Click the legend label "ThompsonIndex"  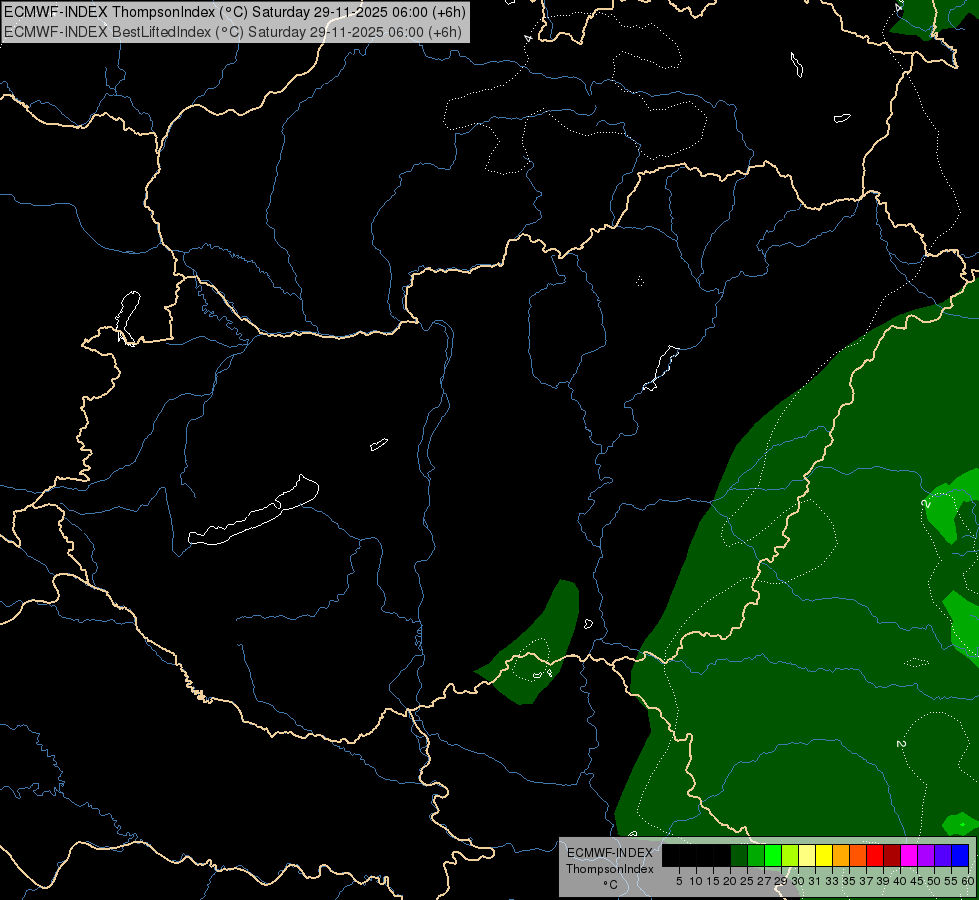[x=610, y=869]
